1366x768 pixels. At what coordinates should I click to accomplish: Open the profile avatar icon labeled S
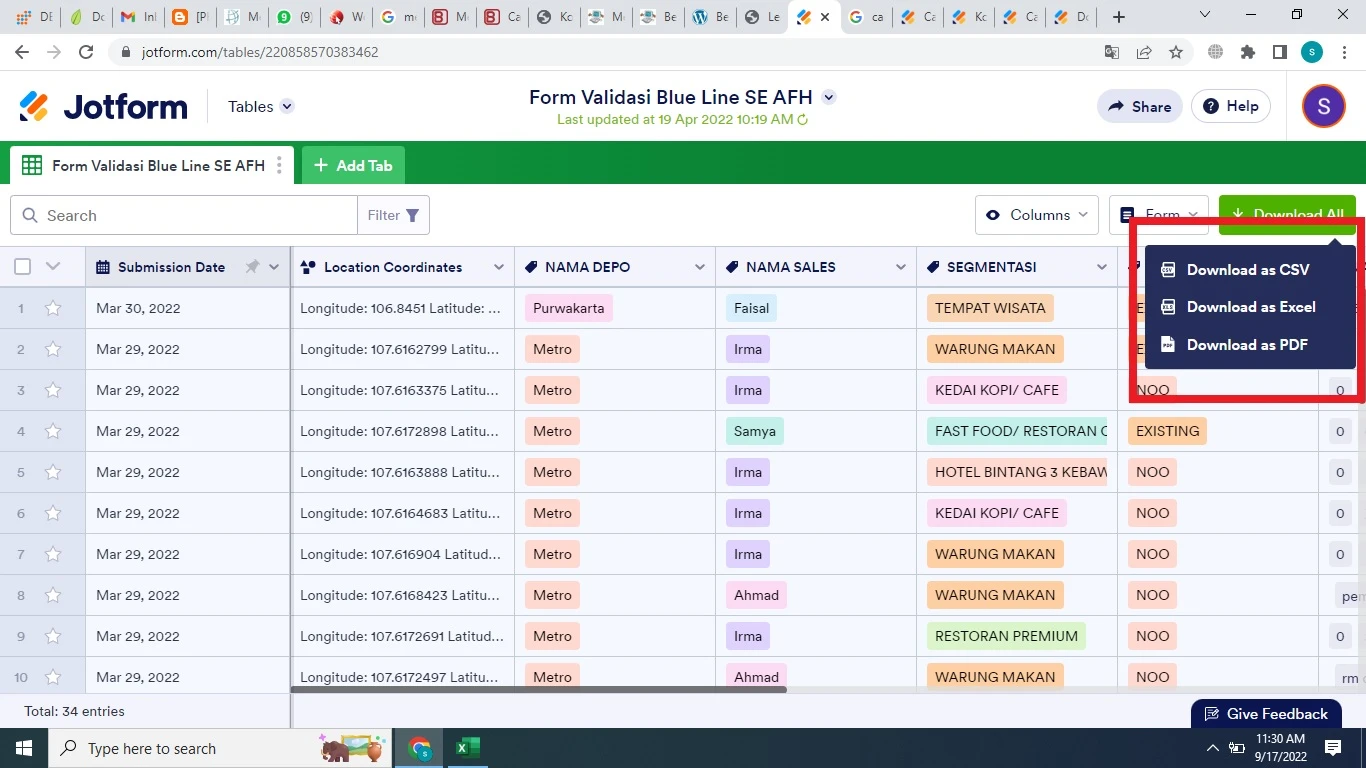(x=1322, y=106)
